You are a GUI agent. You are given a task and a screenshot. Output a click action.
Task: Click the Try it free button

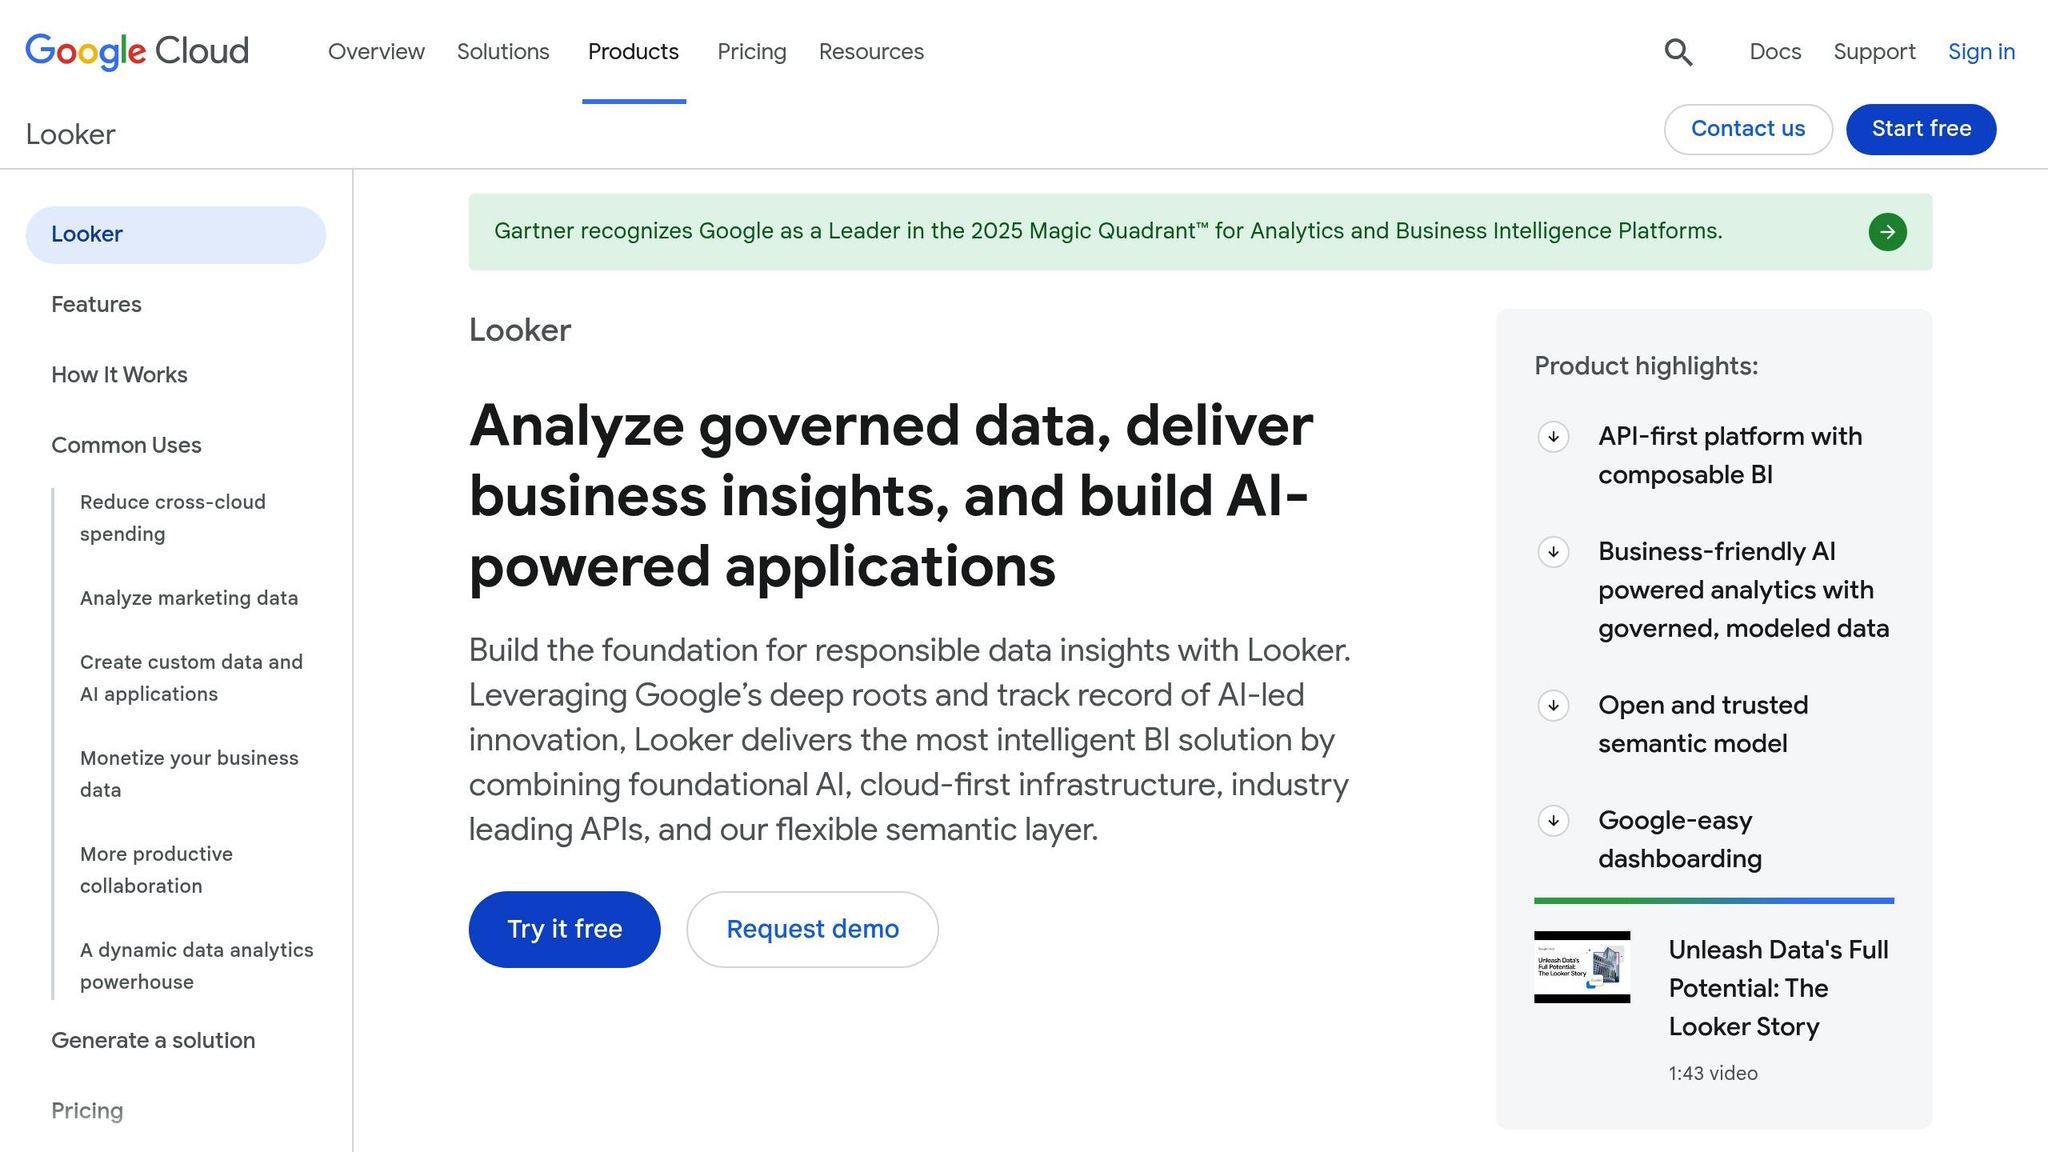click(x=564, y=929)
